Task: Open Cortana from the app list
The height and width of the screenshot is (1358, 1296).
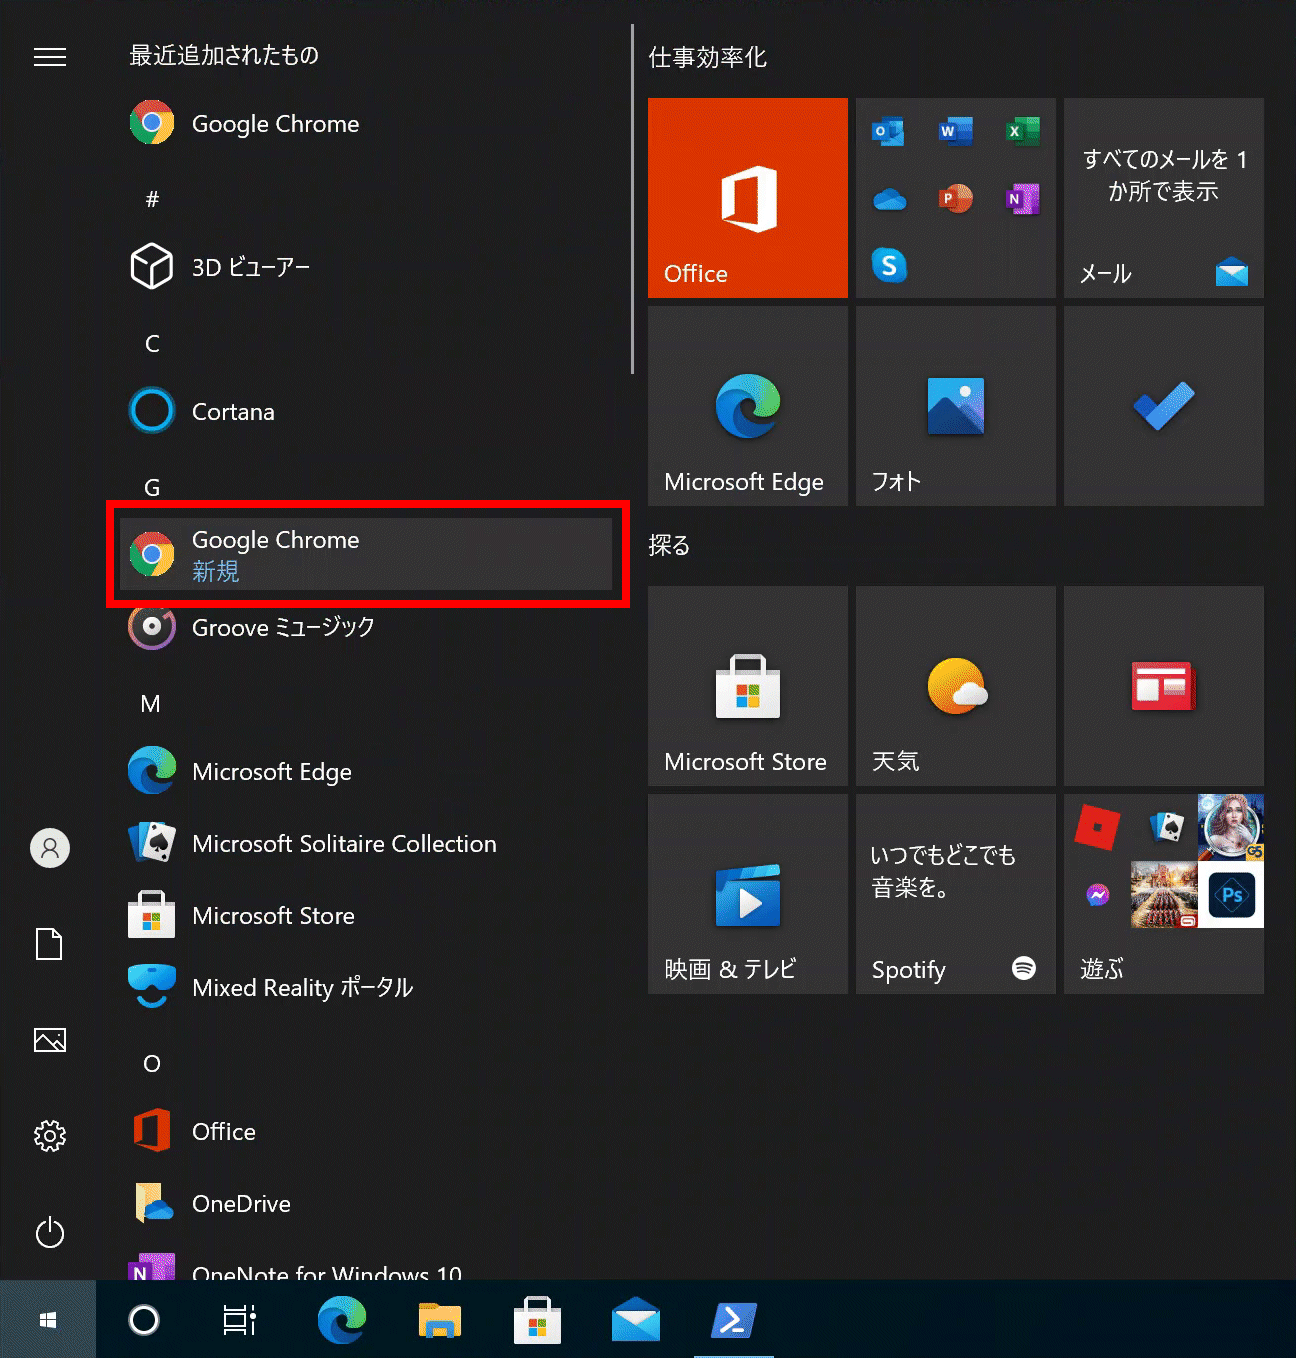Action: point(365,411)
